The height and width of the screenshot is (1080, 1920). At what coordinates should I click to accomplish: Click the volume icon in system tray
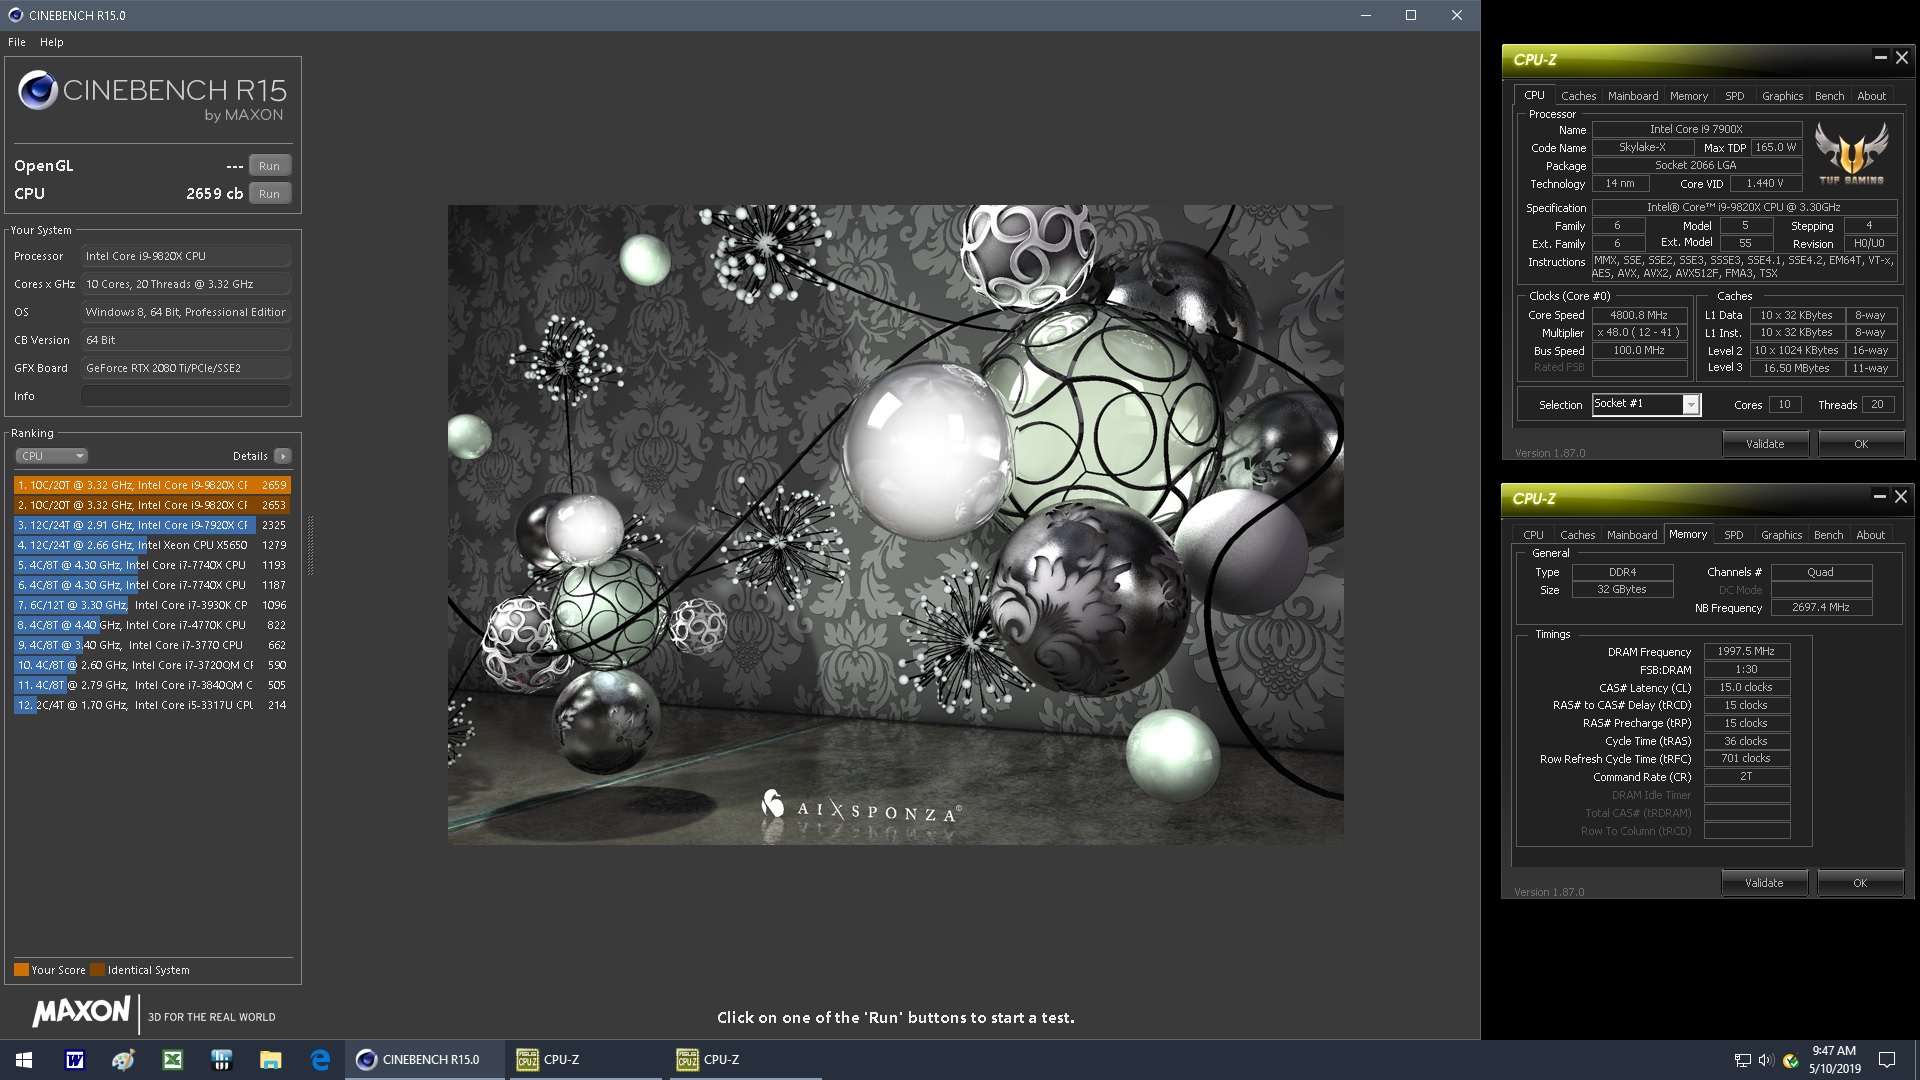(1765, 1060)
